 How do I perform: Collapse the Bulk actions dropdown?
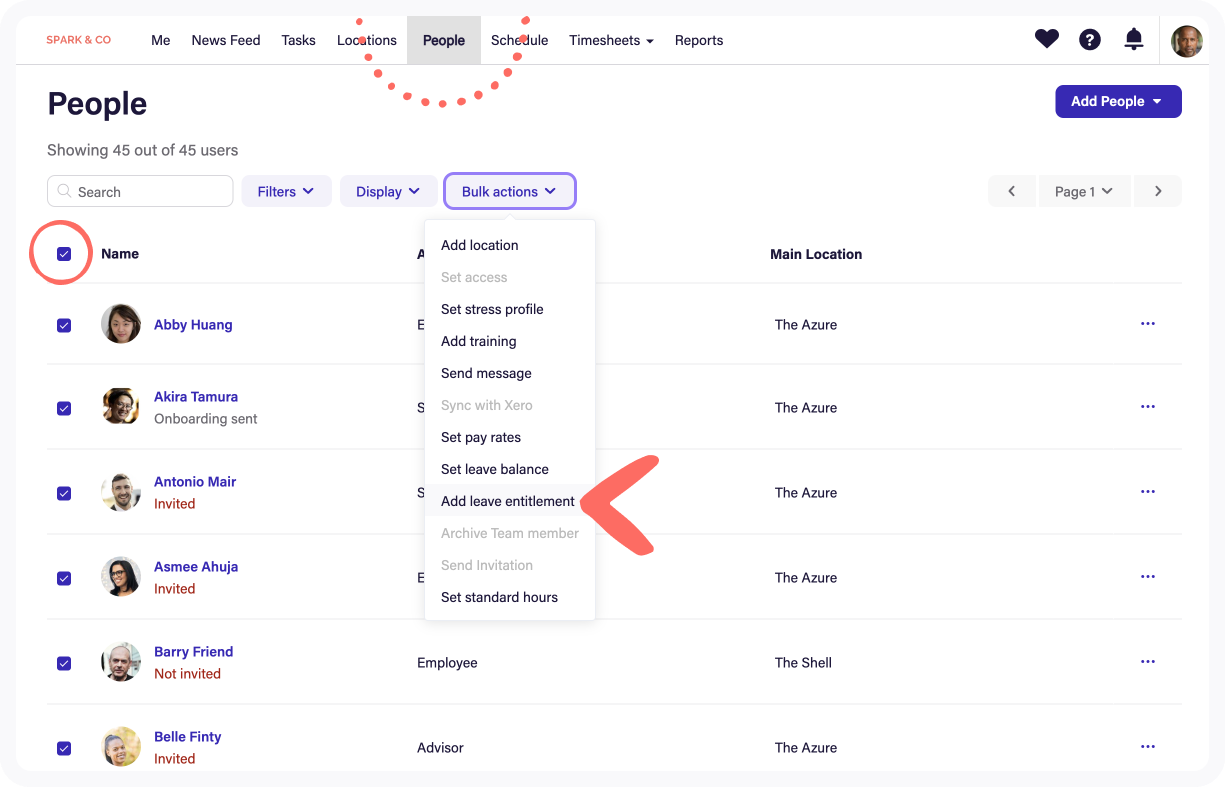pos(510,191)
